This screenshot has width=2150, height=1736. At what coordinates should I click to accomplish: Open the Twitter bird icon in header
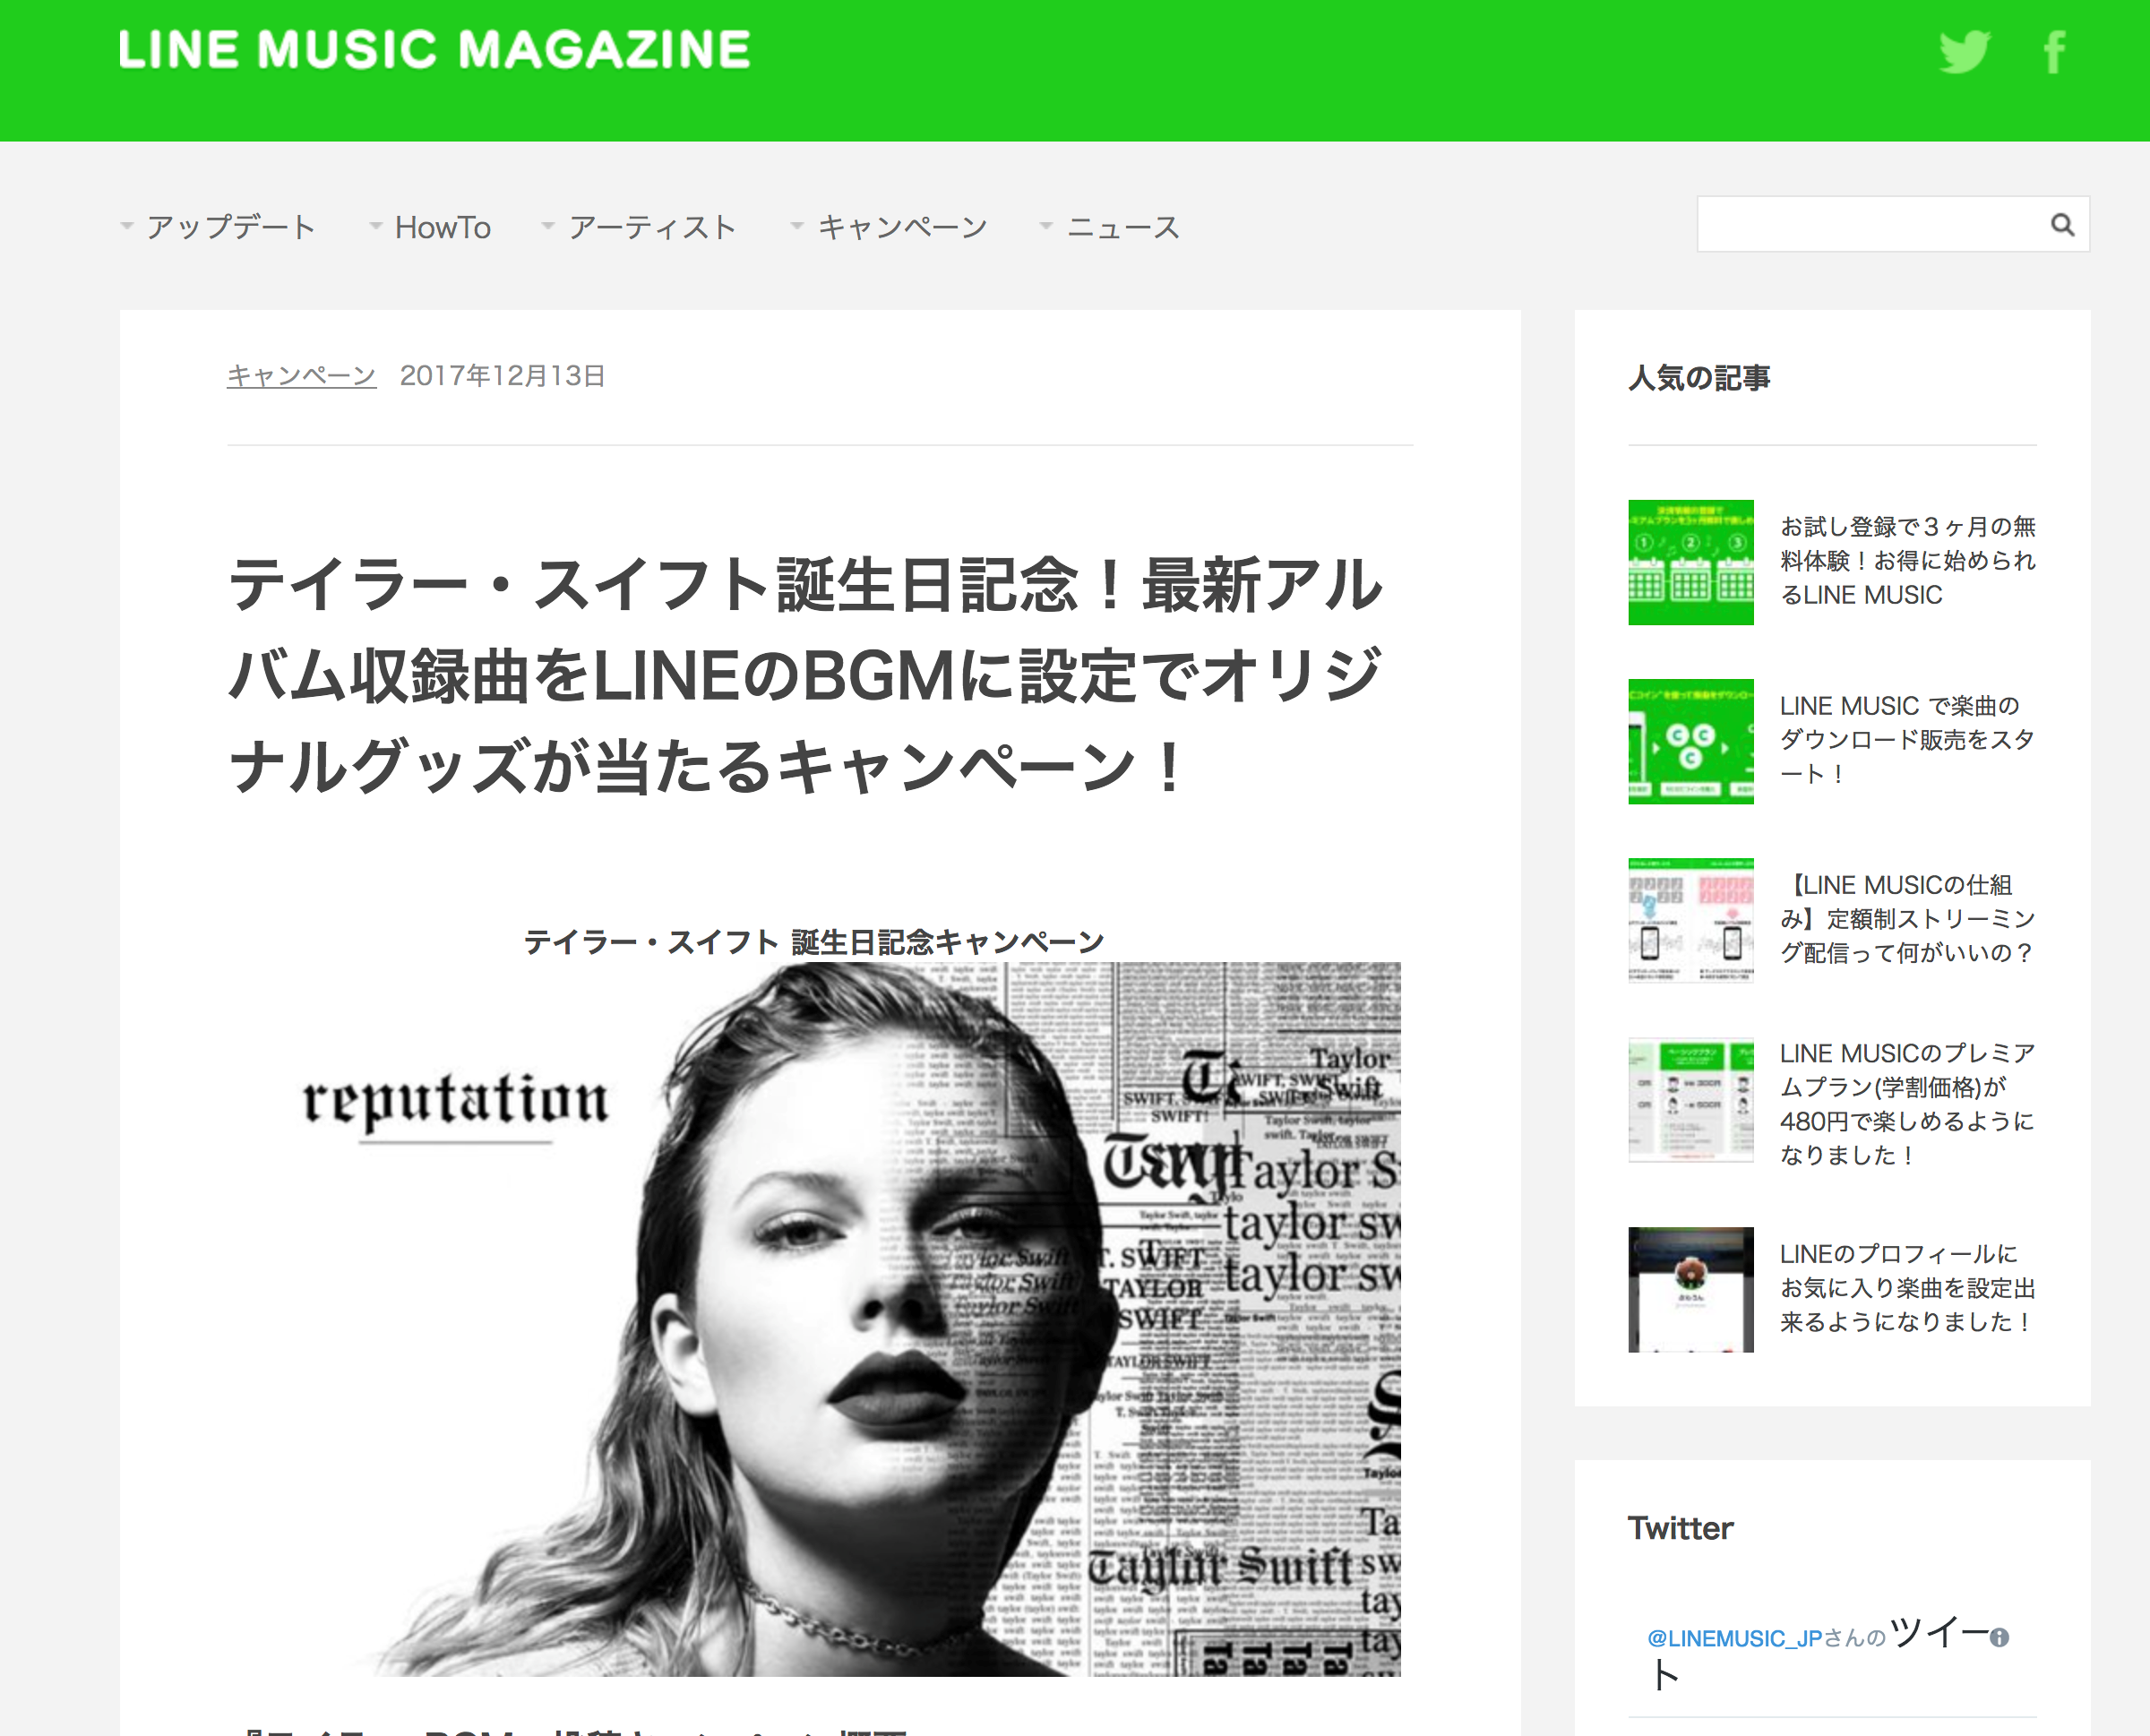point(1964,52)
